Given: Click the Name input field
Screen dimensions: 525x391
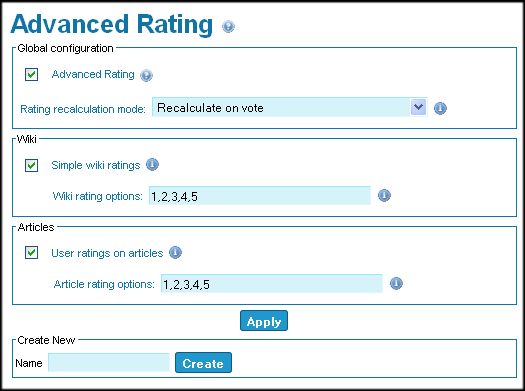Looking at the screenshot, I should point(109,363).
